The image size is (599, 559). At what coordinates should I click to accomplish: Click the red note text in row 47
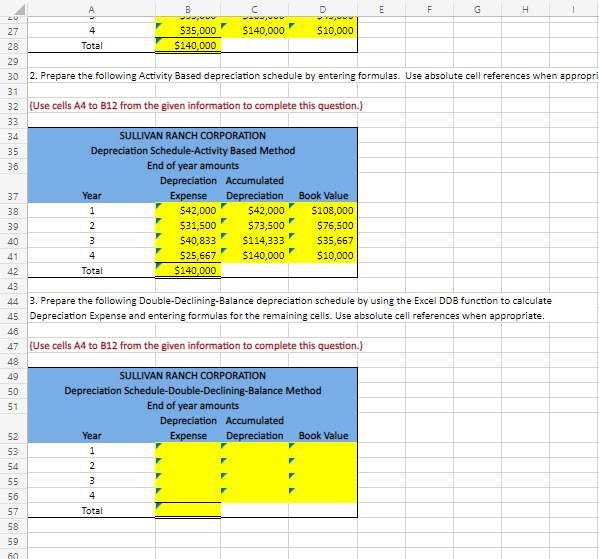[x=196, y=345]
